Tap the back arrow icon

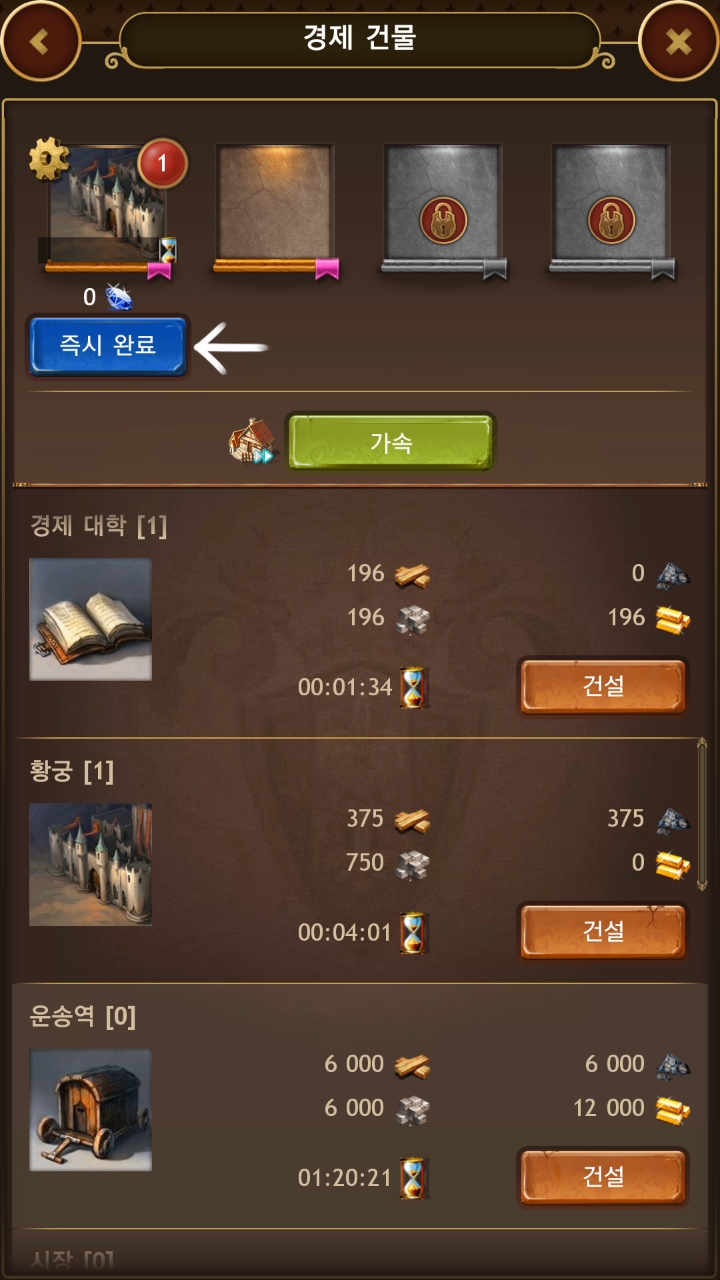(x=41, y=41)
